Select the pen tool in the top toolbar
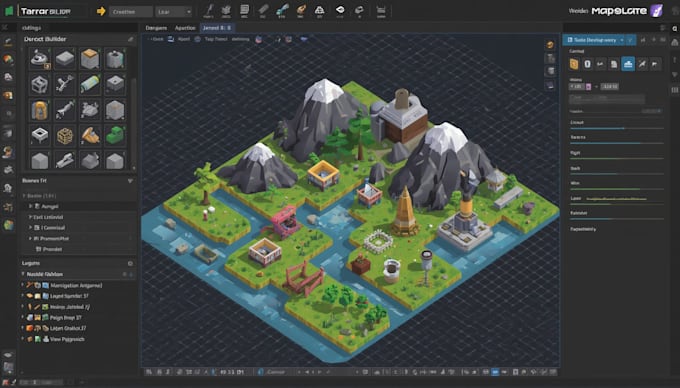Viewport: 680px width, 388px height. 209,11
